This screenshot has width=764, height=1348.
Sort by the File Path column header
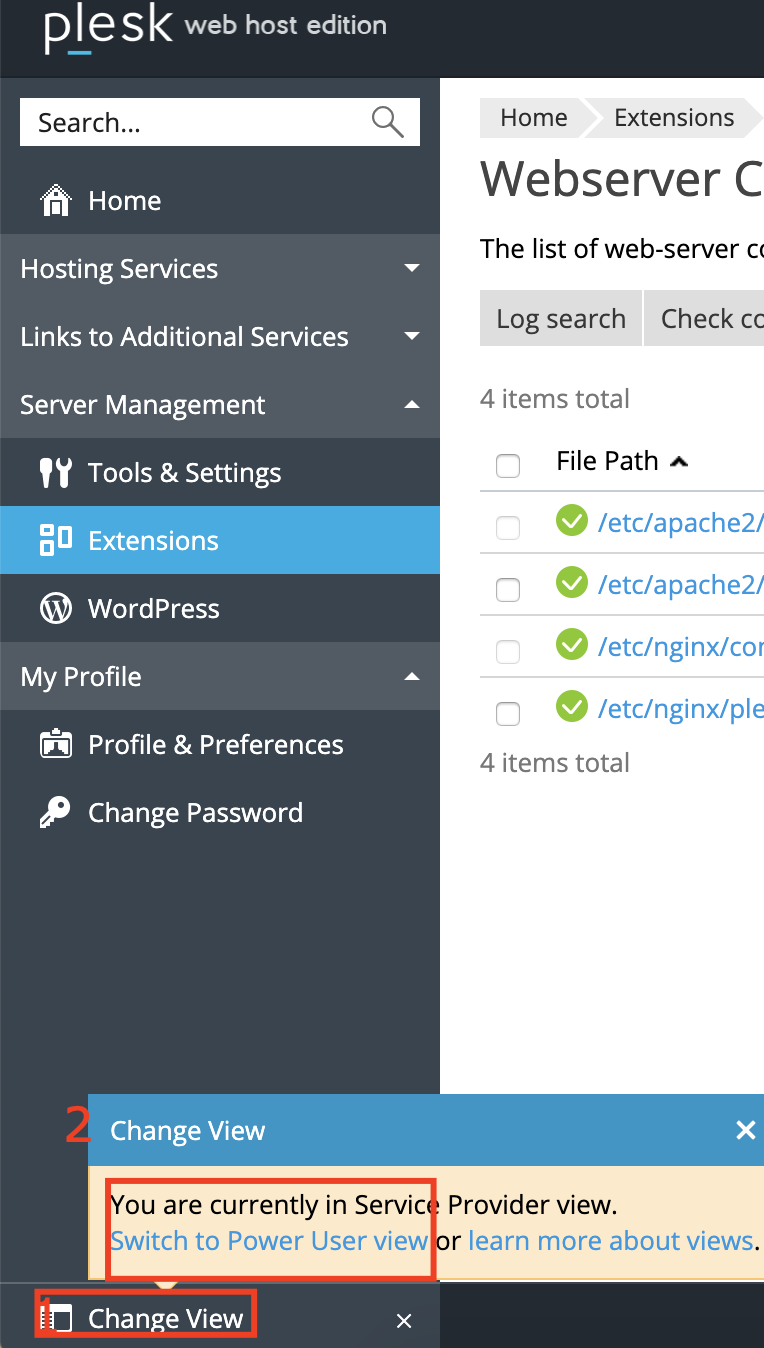click(607, 461)
